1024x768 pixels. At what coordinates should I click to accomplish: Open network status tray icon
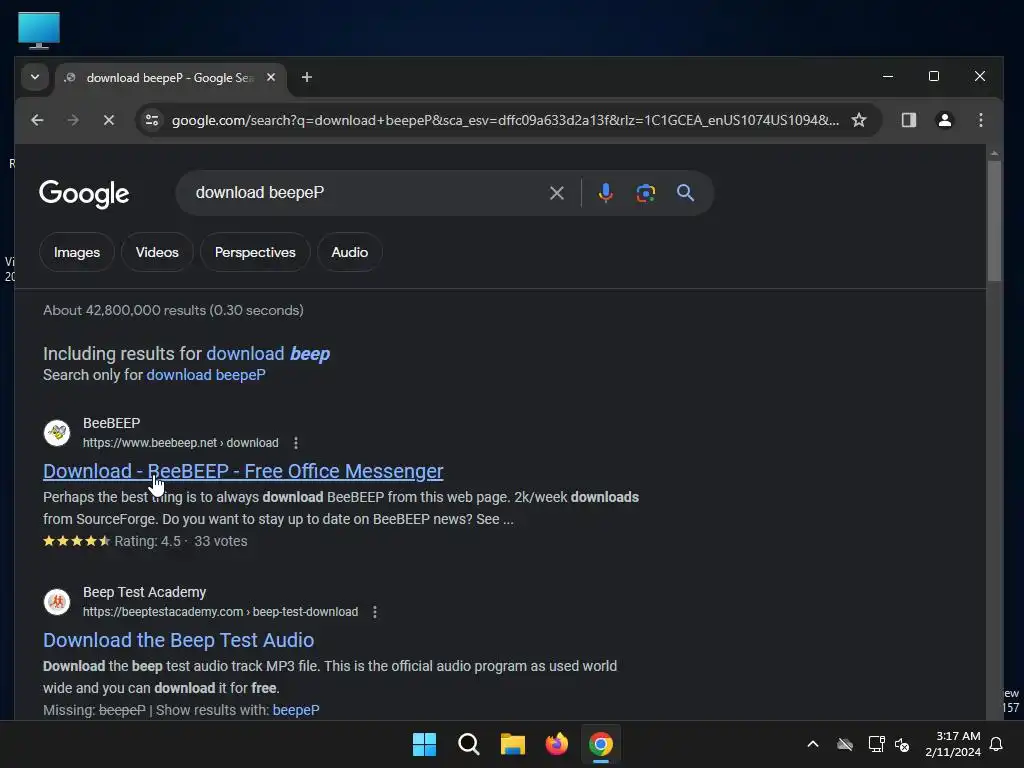pos(876,744)
